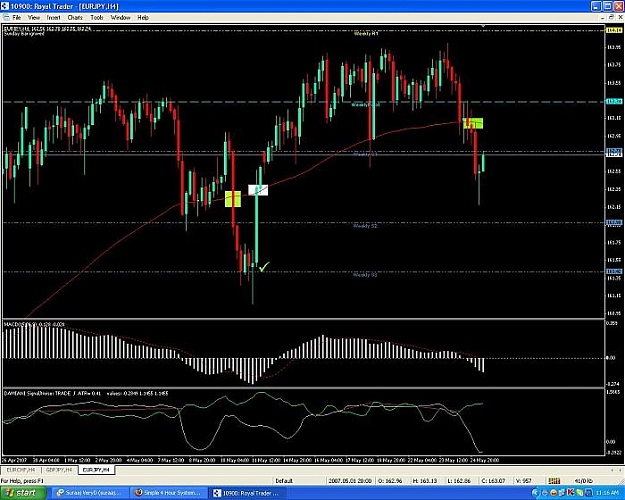Select the yellow-green rectangle near 10 May
Image resolution: width=625 pixels, height=500 pixels.
pyautogui.click(x=233, y=199)
